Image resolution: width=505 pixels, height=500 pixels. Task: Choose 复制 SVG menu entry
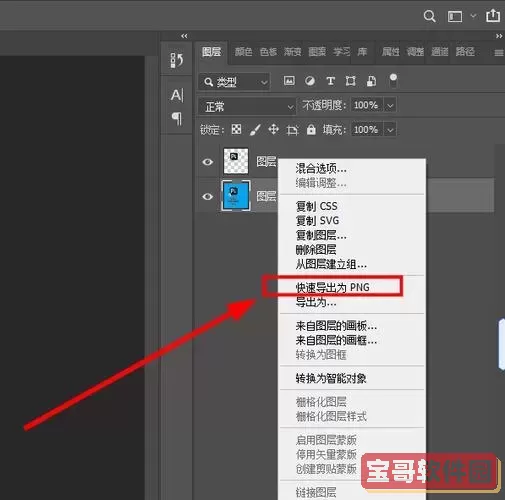click(x=317, y=221)
